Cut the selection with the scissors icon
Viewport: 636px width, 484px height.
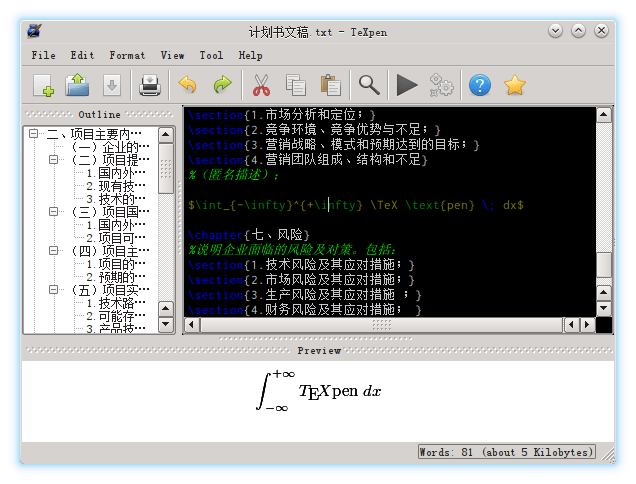click(261, 85)
